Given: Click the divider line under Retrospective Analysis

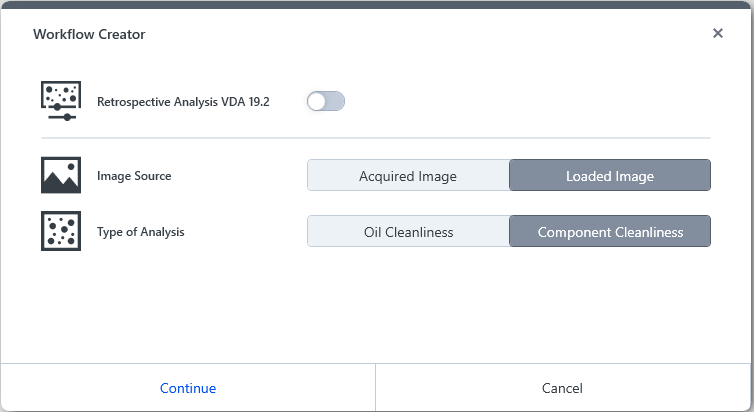Looking at the screenshot, I should click(375, 138).
